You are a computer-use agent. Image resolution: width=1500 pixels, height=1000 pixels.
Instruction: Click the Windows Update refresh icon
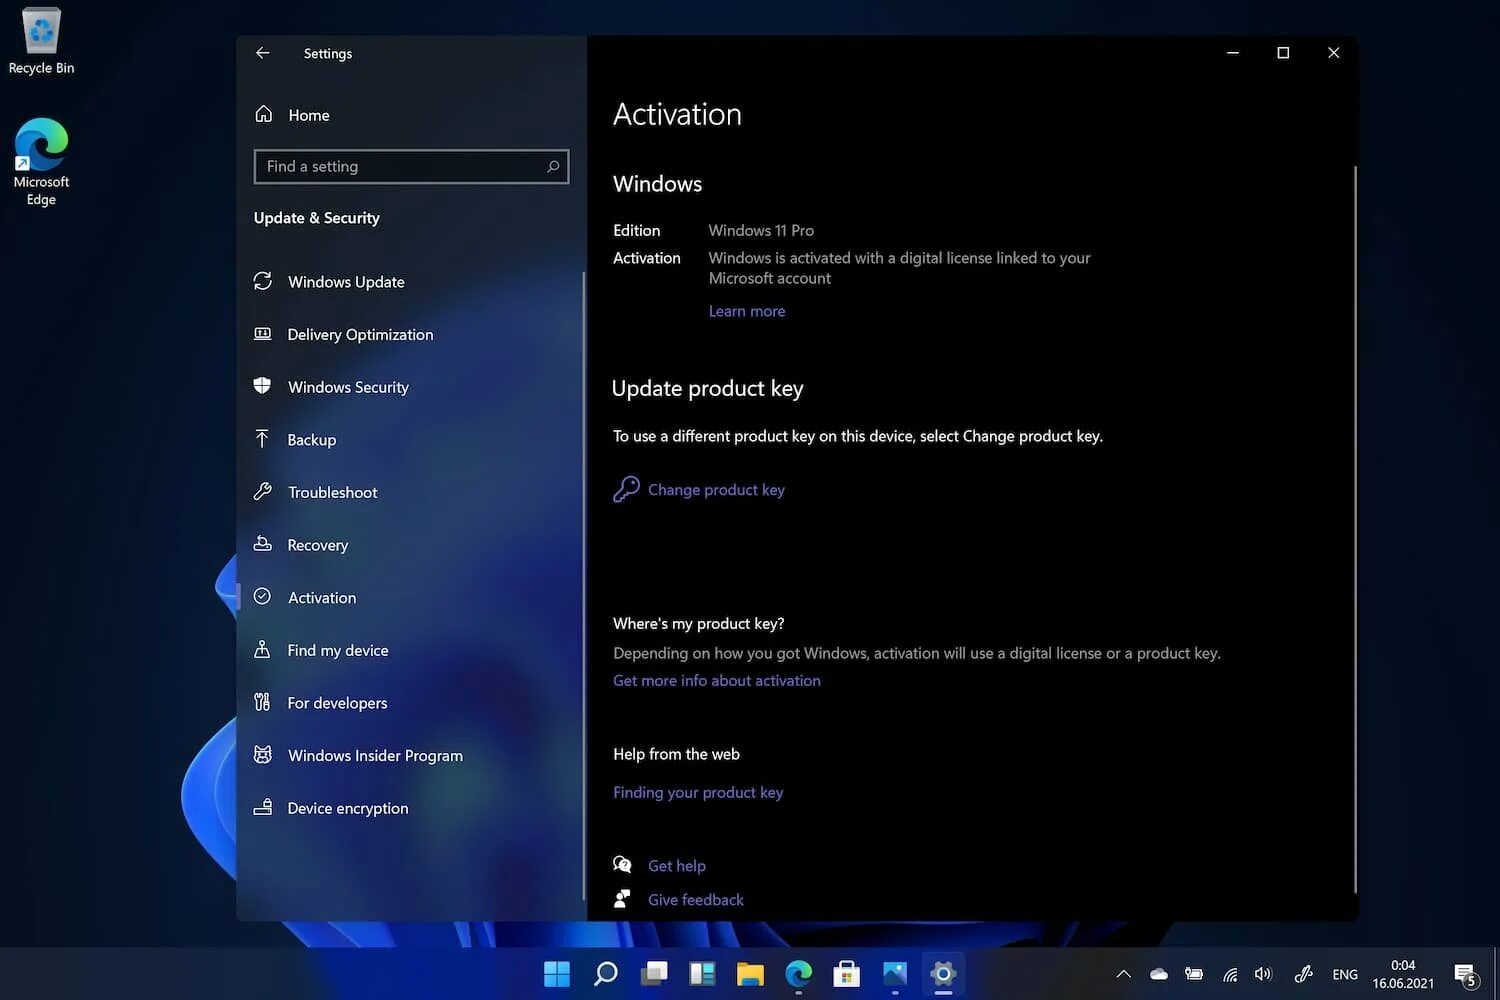(263, 281)
